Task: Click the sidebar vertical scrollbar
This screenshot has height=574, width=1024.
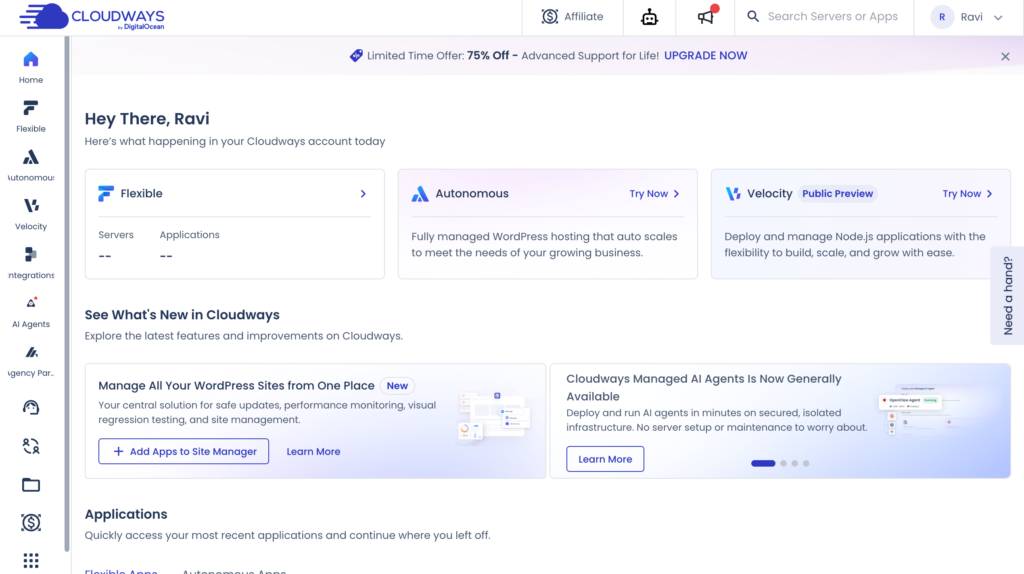Action: pos(67,294)
